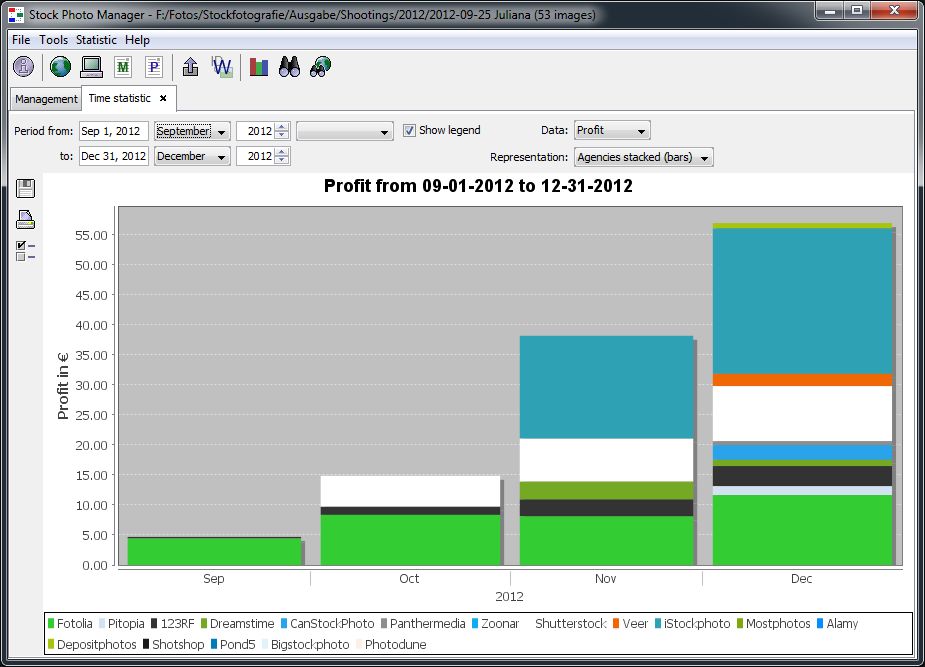Open the globe web toolbar icon

(60, 67)
